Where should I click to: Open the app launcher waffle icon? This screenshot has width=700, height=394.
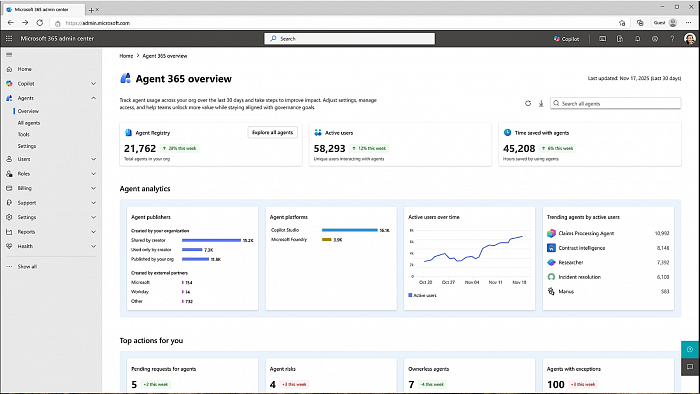click(x=9, y=39)
